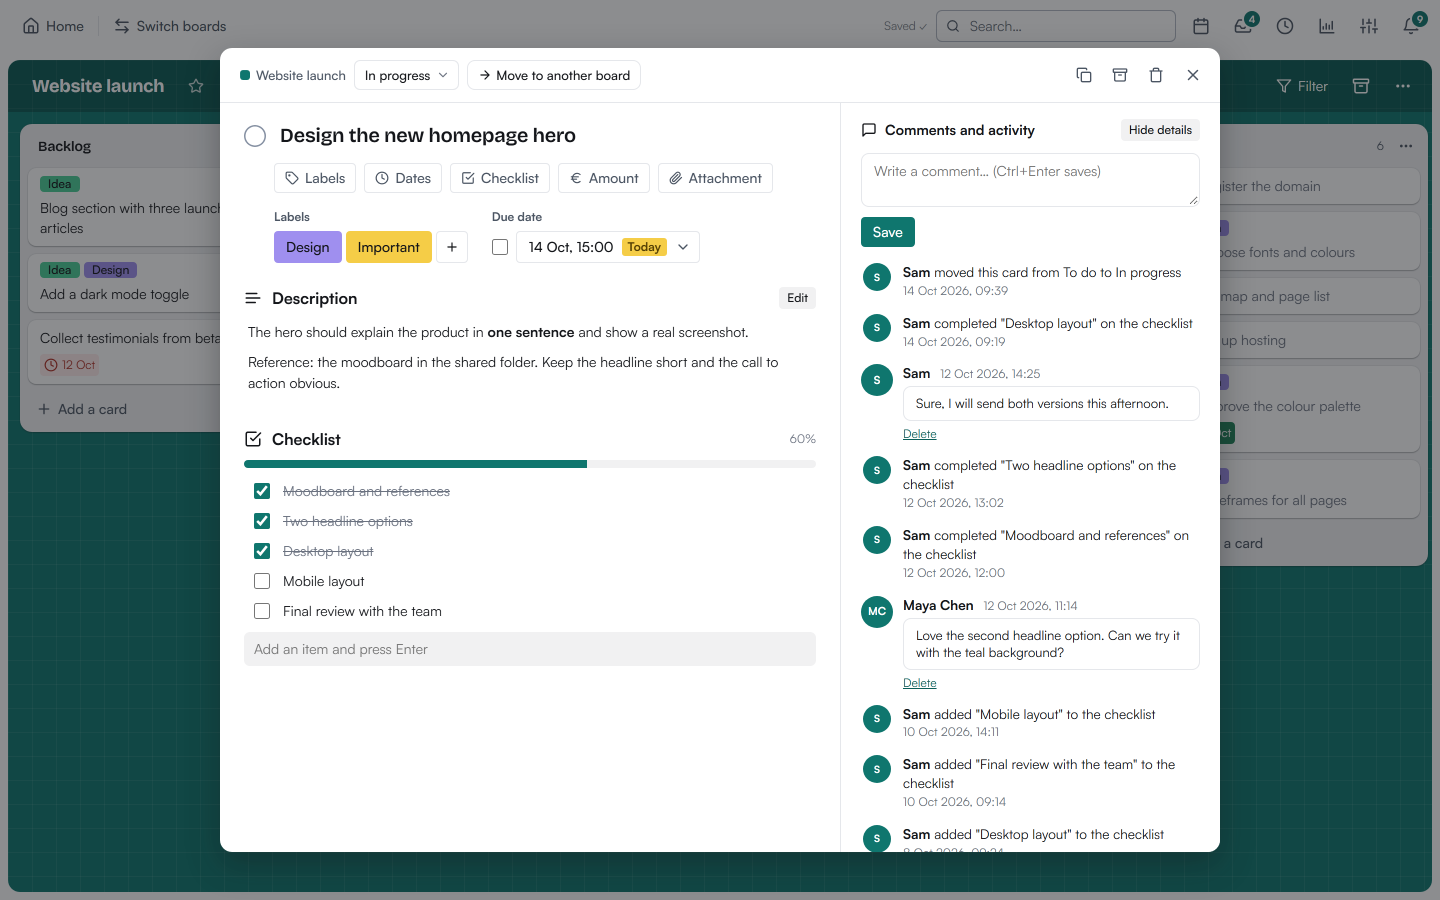Open the notifications bell icon

coord(1411,26)
